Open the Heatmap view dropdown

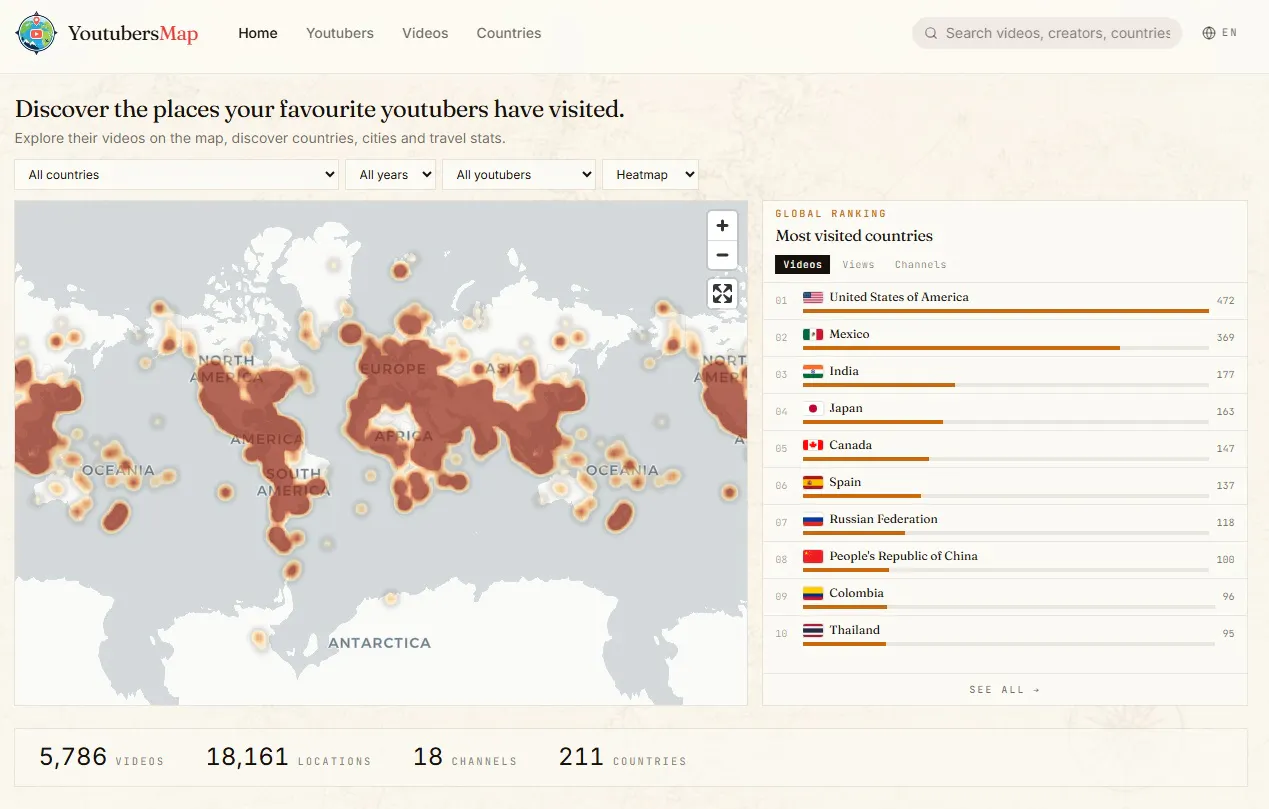point(650,175)
